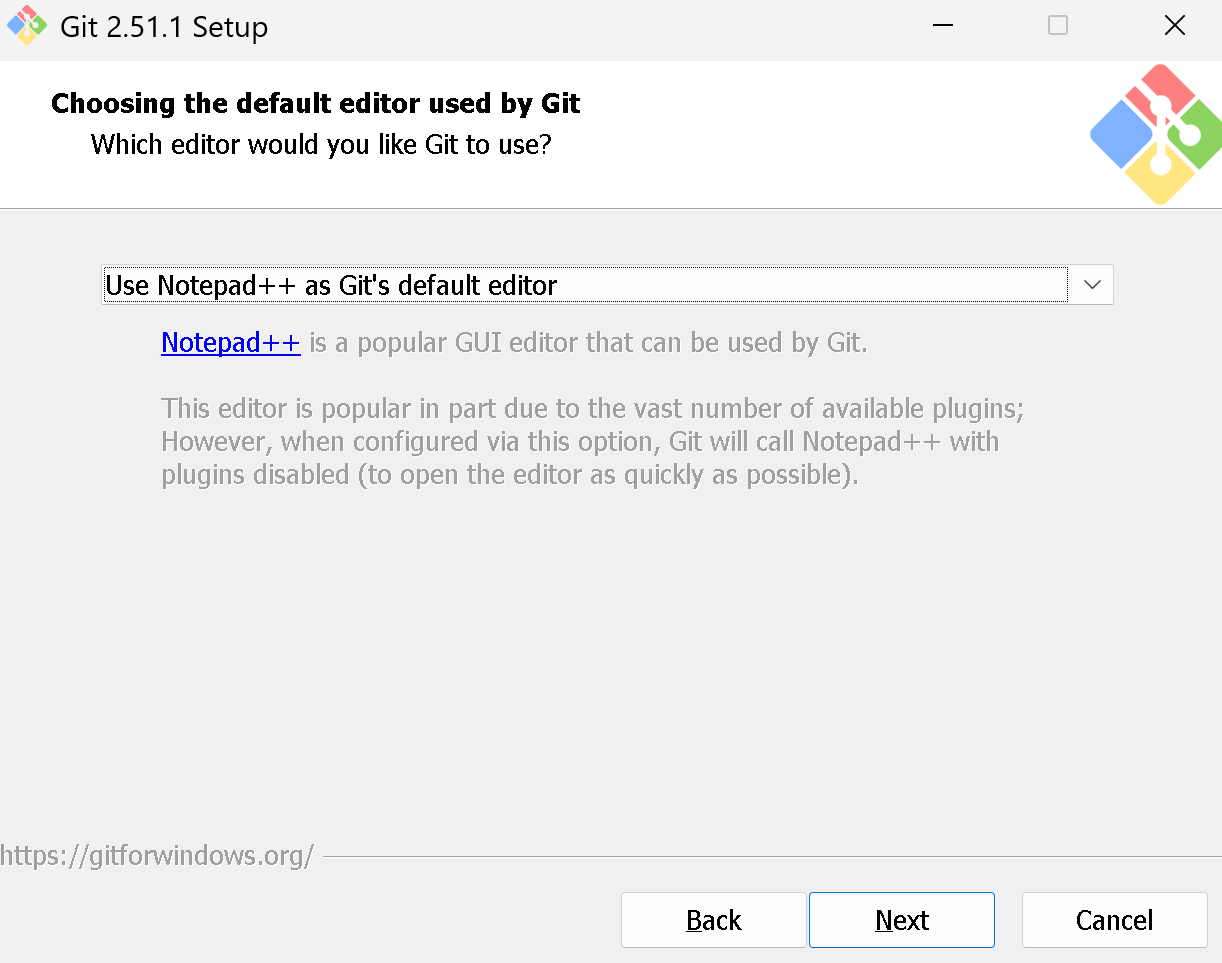Image resolution: width=1222 pixels, height=963 pixels.
Task: Expand the editor list with the chevron arrow
Action: (1091, 285)
